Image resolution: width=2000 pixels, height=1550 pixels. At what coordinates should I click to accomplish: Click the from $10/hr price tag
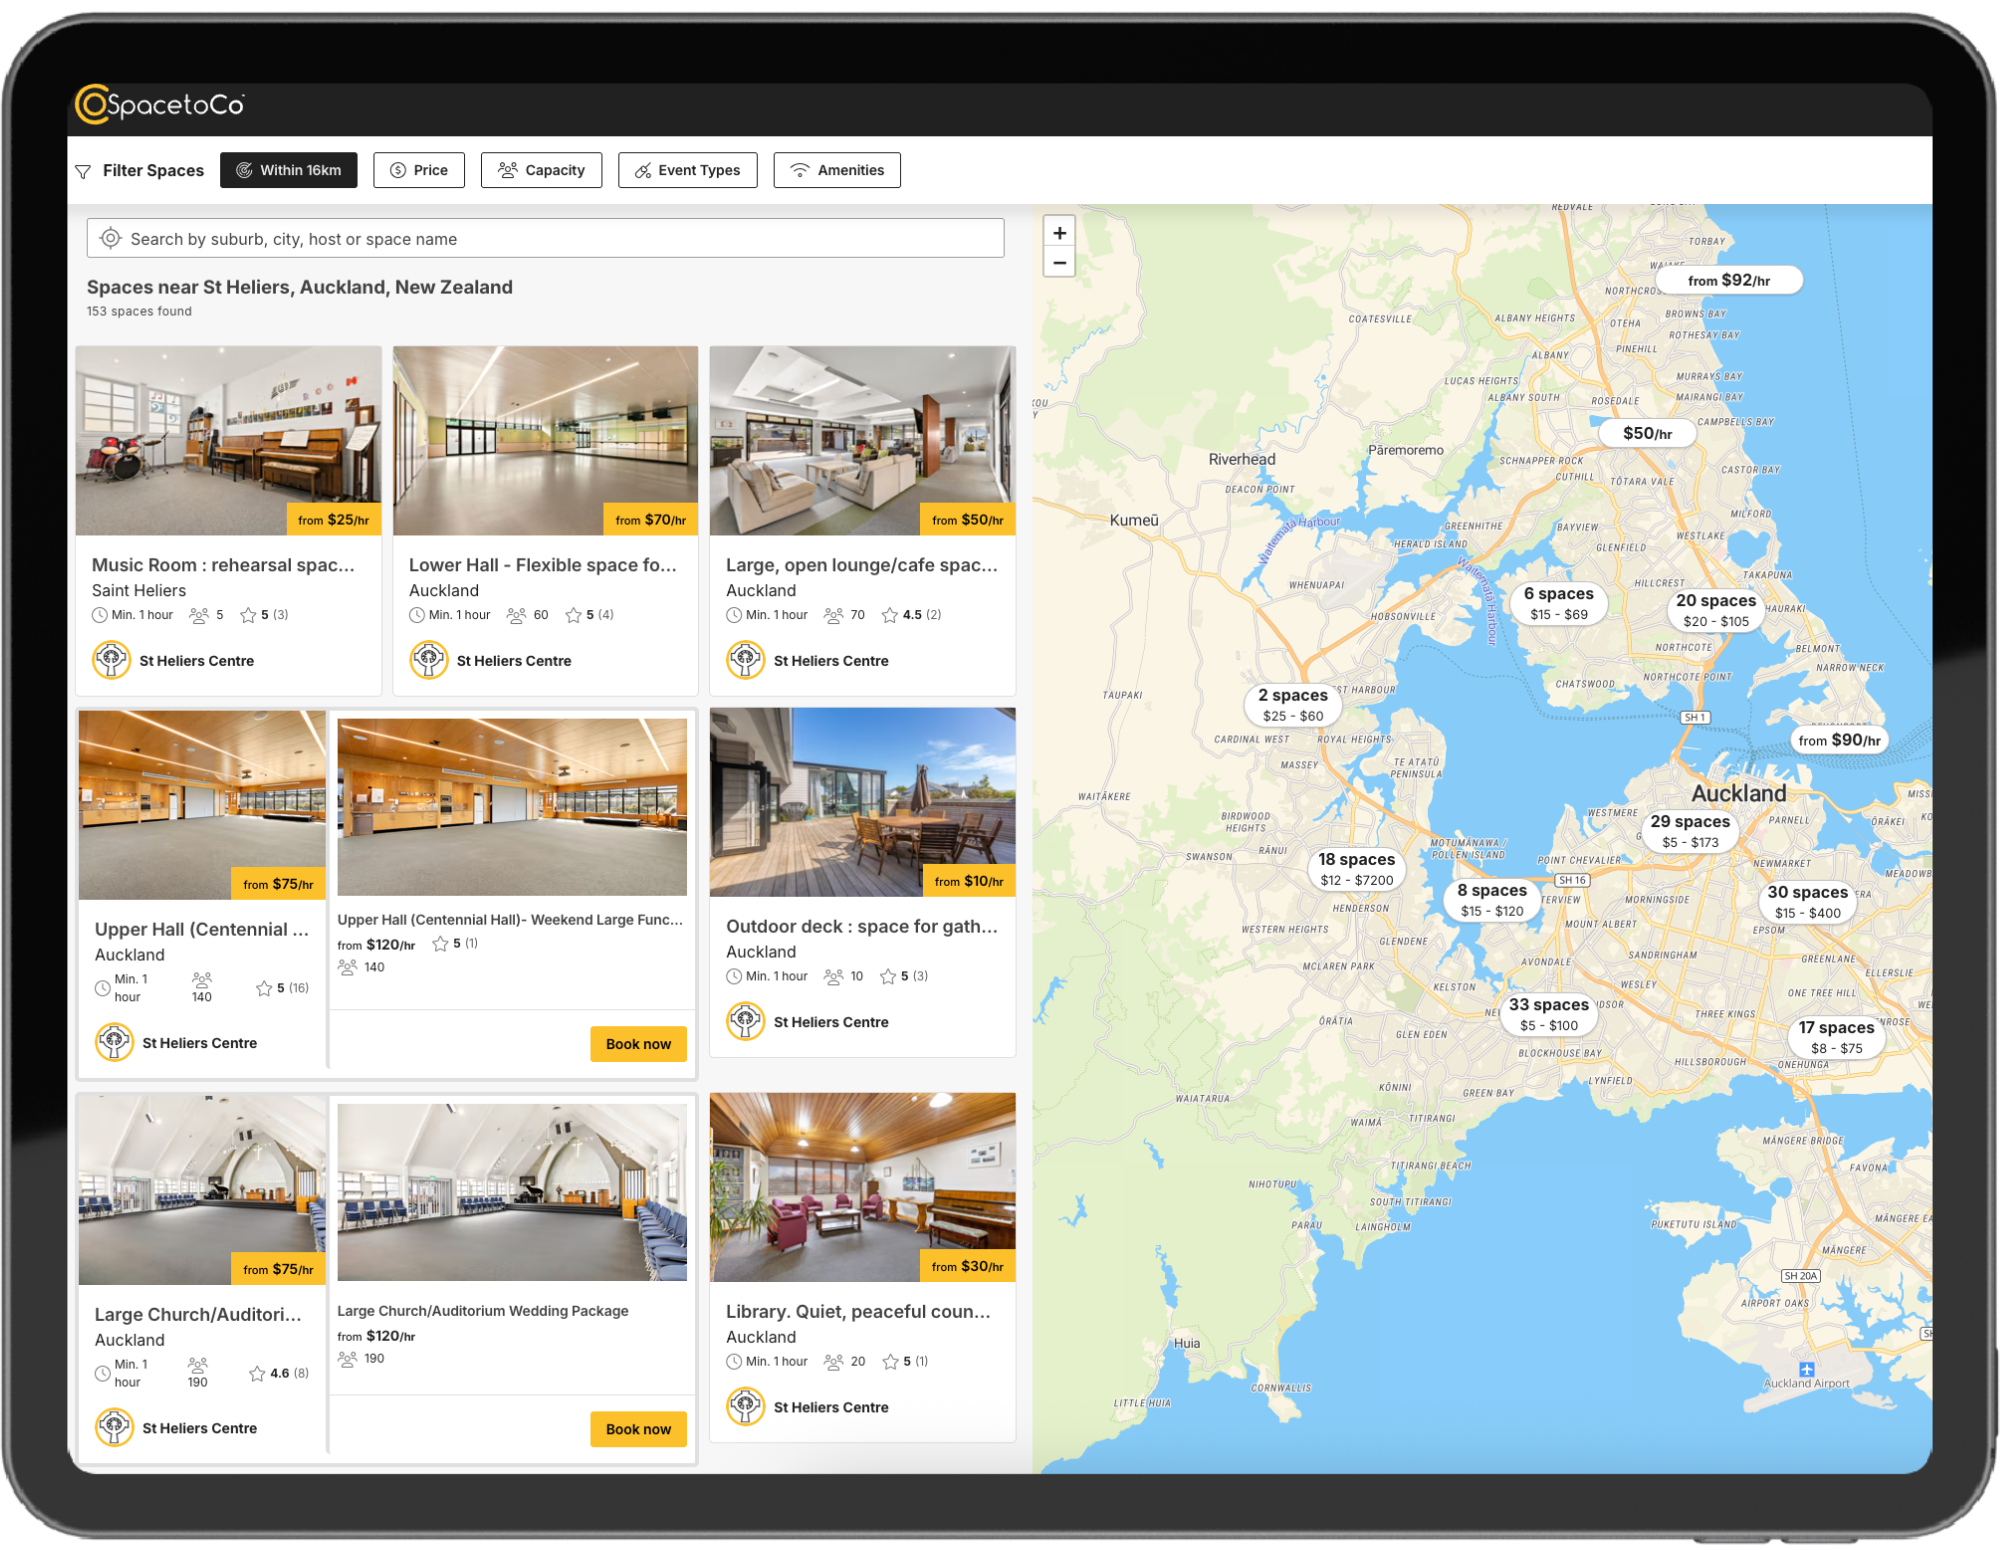pyautogui.click(x=969, y=881)
